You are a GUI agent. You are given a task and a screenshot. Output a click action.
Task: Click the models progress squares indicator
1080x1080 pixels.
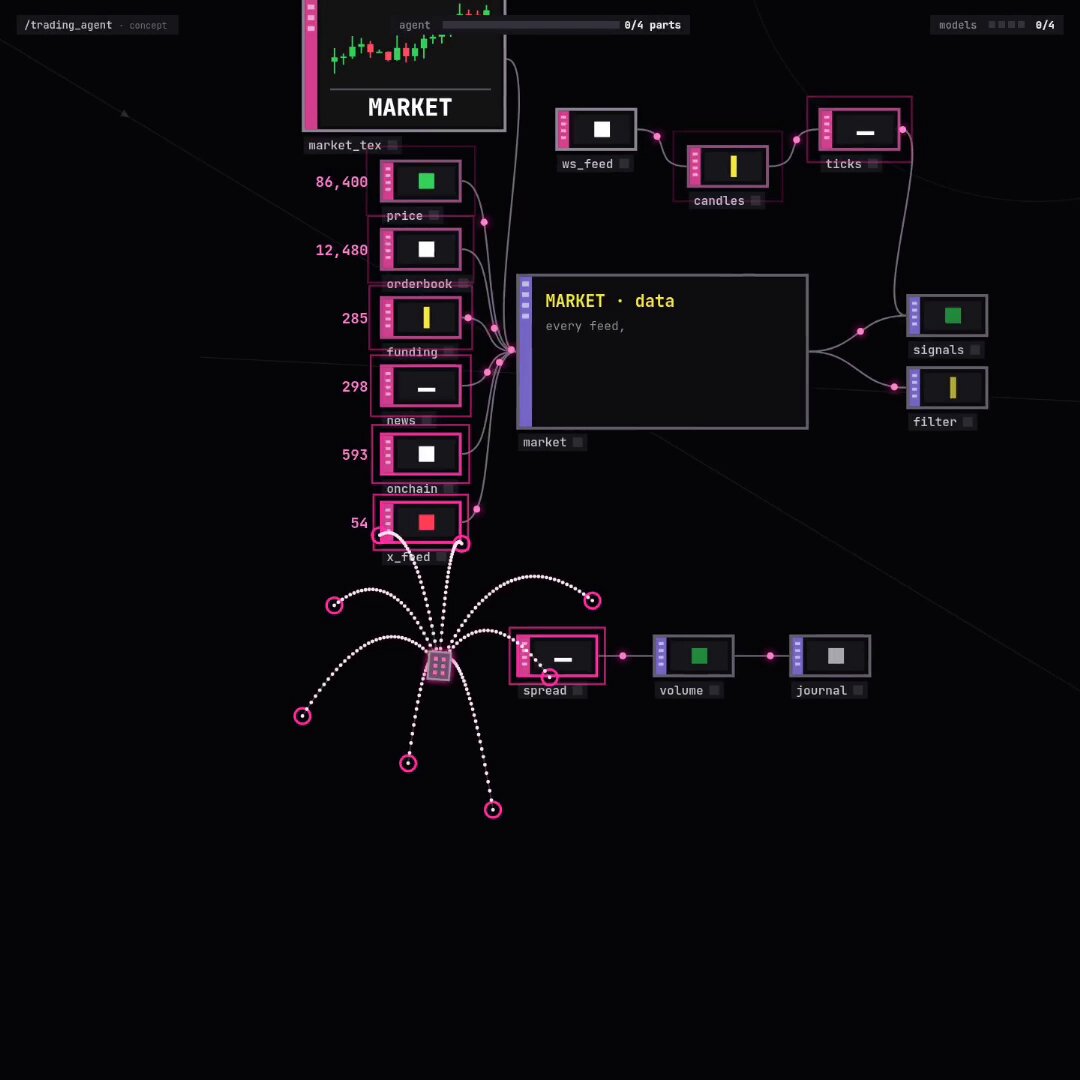pyautogui.click(x=1006, y=25)
